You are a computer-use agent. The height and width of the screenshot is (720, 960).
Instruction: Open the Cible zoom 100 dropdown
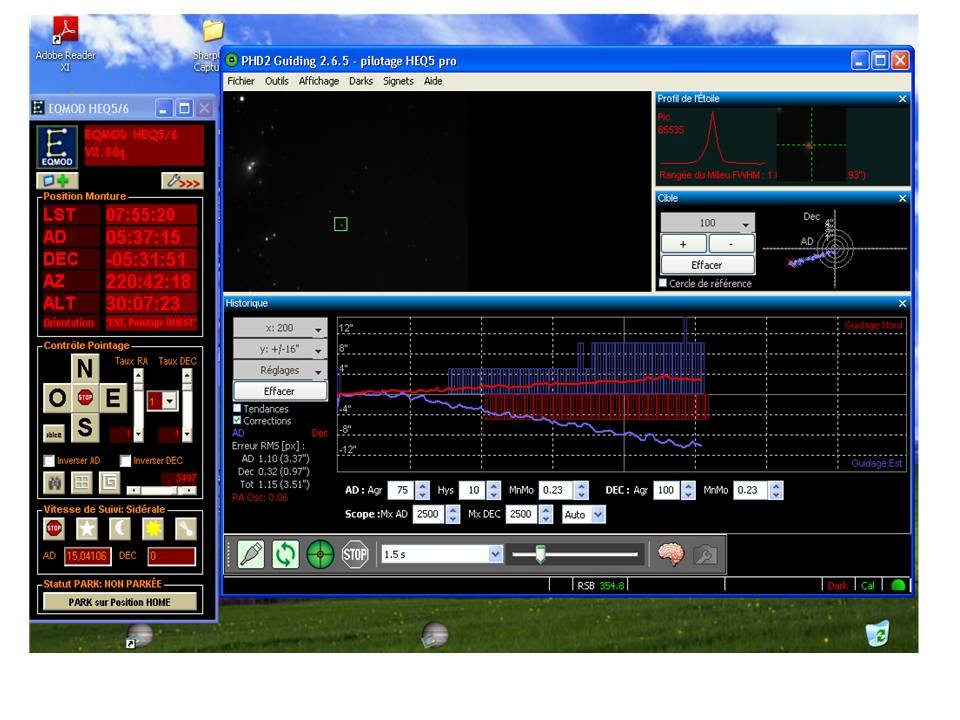click(x=708, y=223)
